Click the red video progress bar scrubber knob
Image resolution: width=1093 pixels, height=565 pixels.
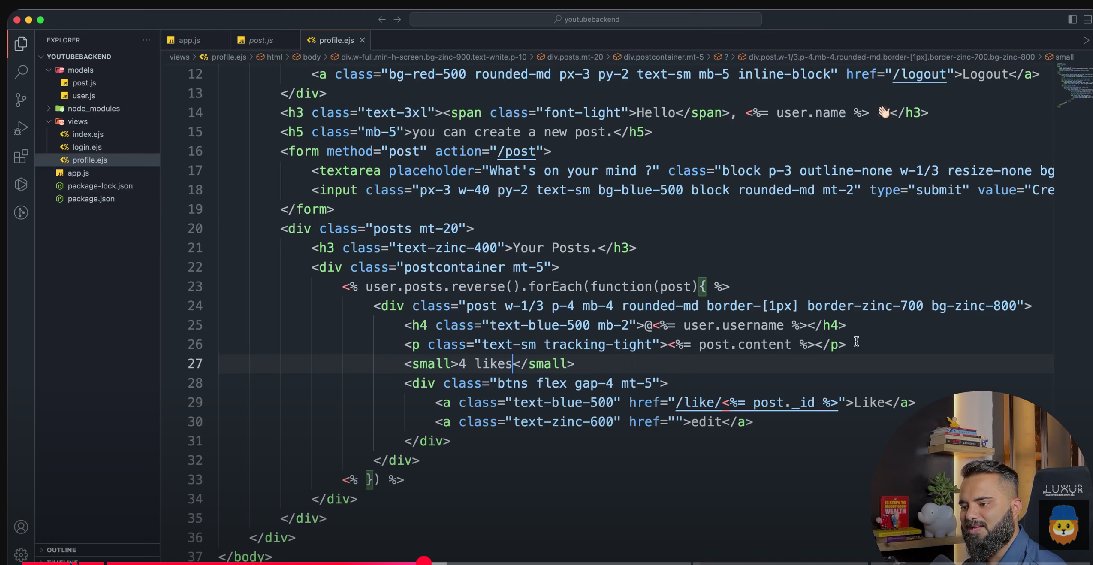click(423, 561)
